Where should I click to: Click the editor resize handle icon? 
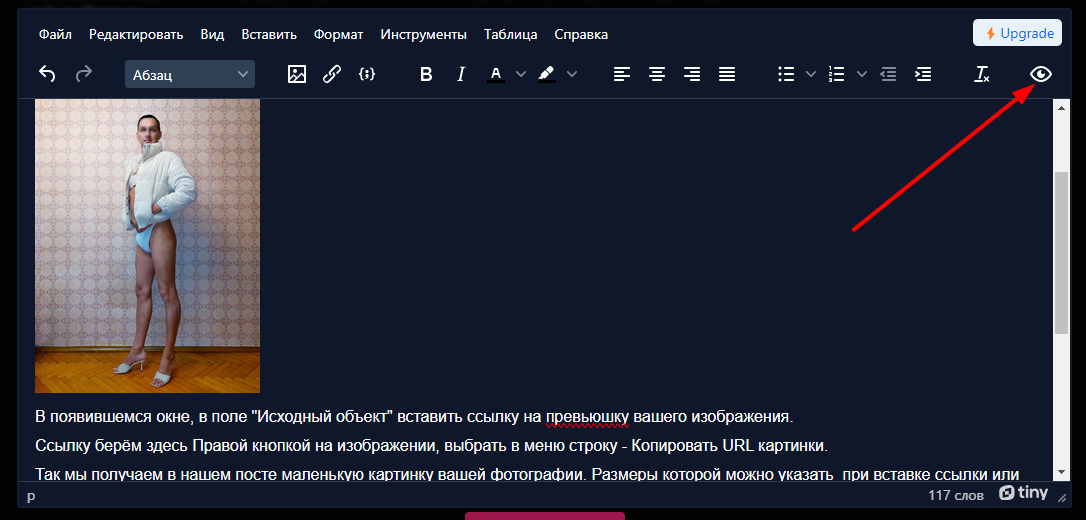click(x=1061, y=496)
